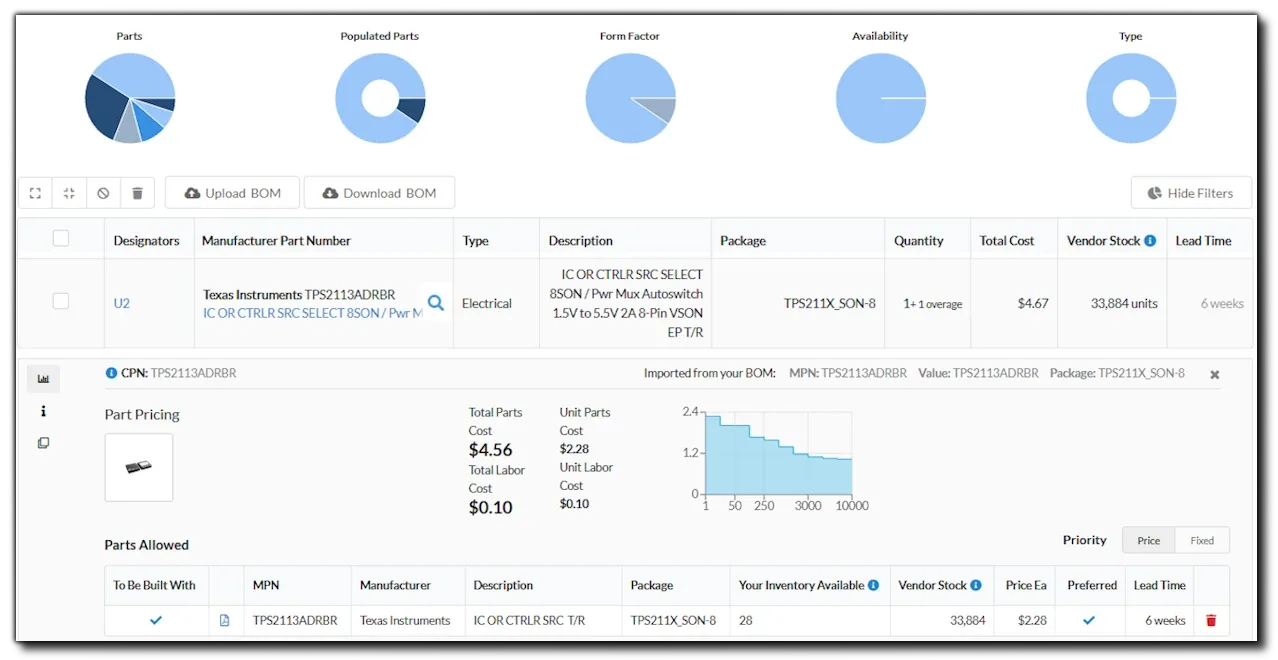The height and width of the screenshot is (660, 1278).
Task: Close the expanded part details panel
Action: point(1214,374)
